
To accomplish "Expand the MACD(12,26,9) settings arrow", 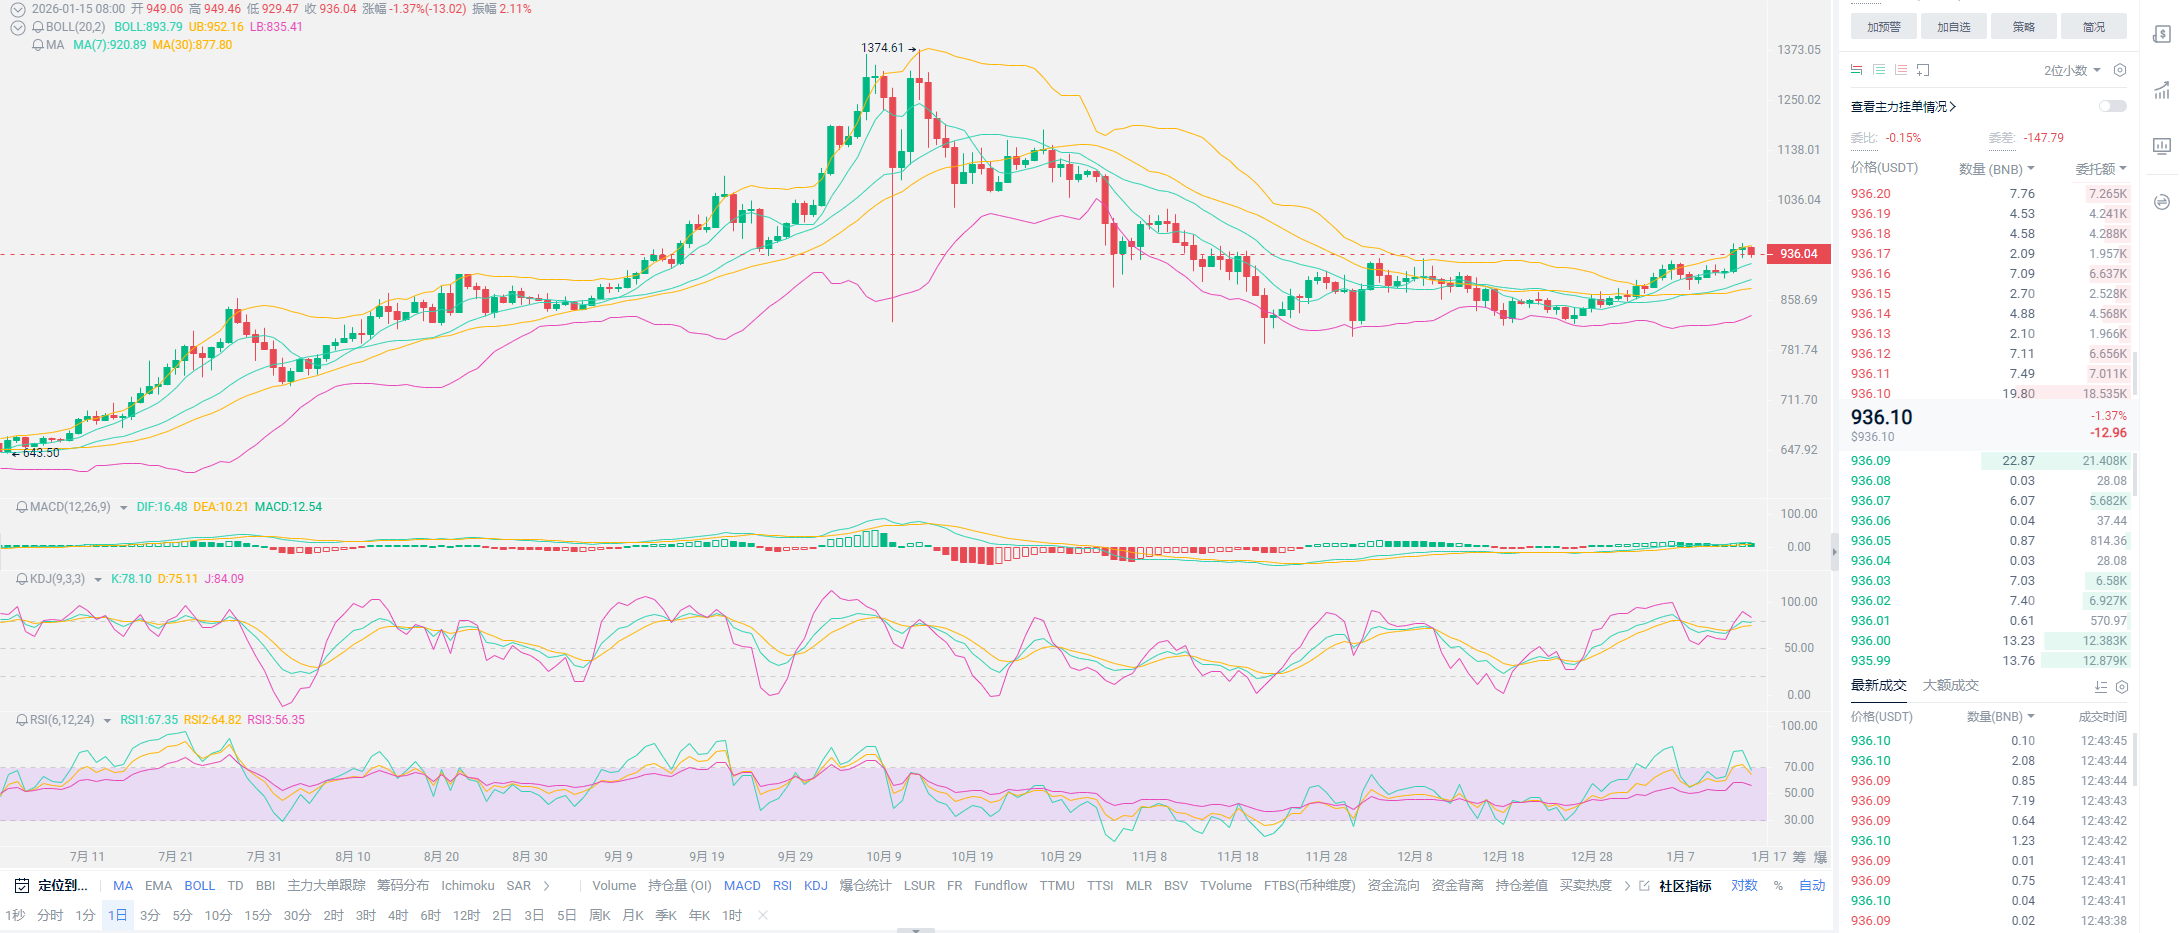I will click(124, 508).
